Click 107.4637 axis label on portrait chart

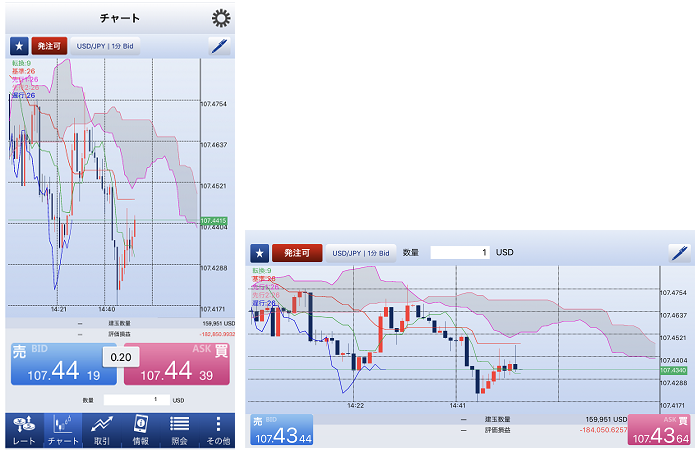tap(214, 145)
